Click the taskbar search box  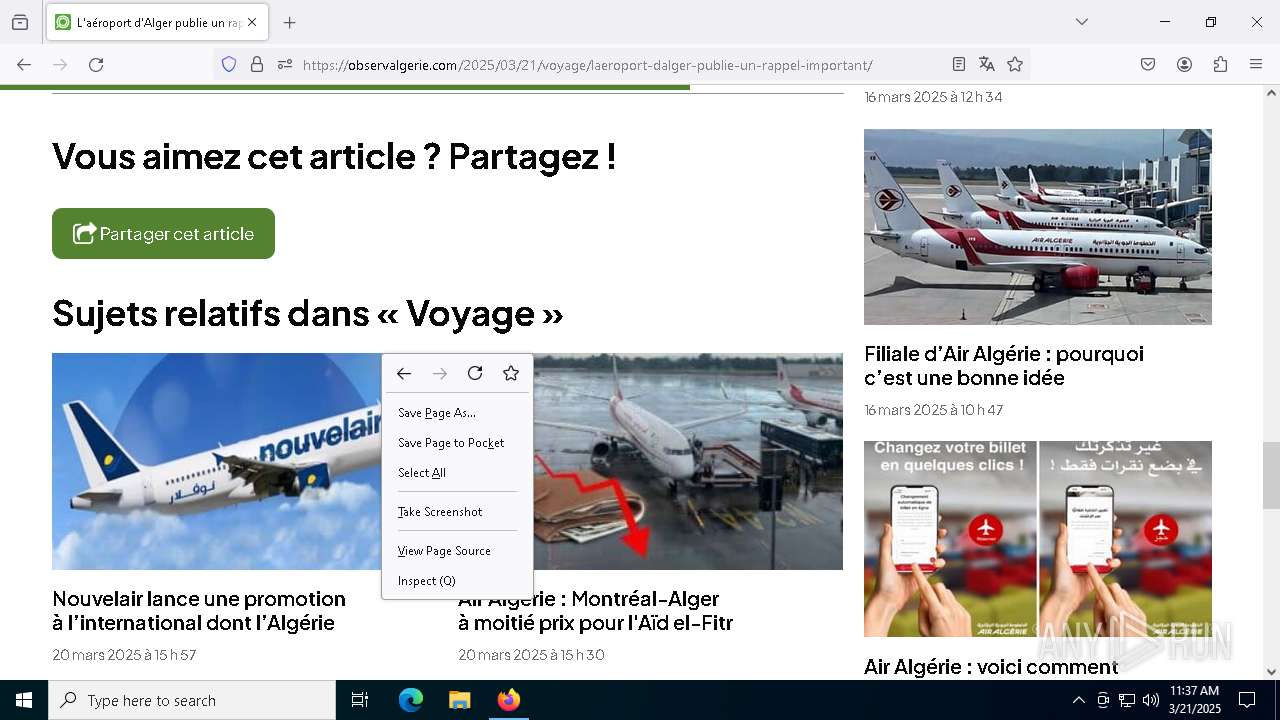pos(192,700)
